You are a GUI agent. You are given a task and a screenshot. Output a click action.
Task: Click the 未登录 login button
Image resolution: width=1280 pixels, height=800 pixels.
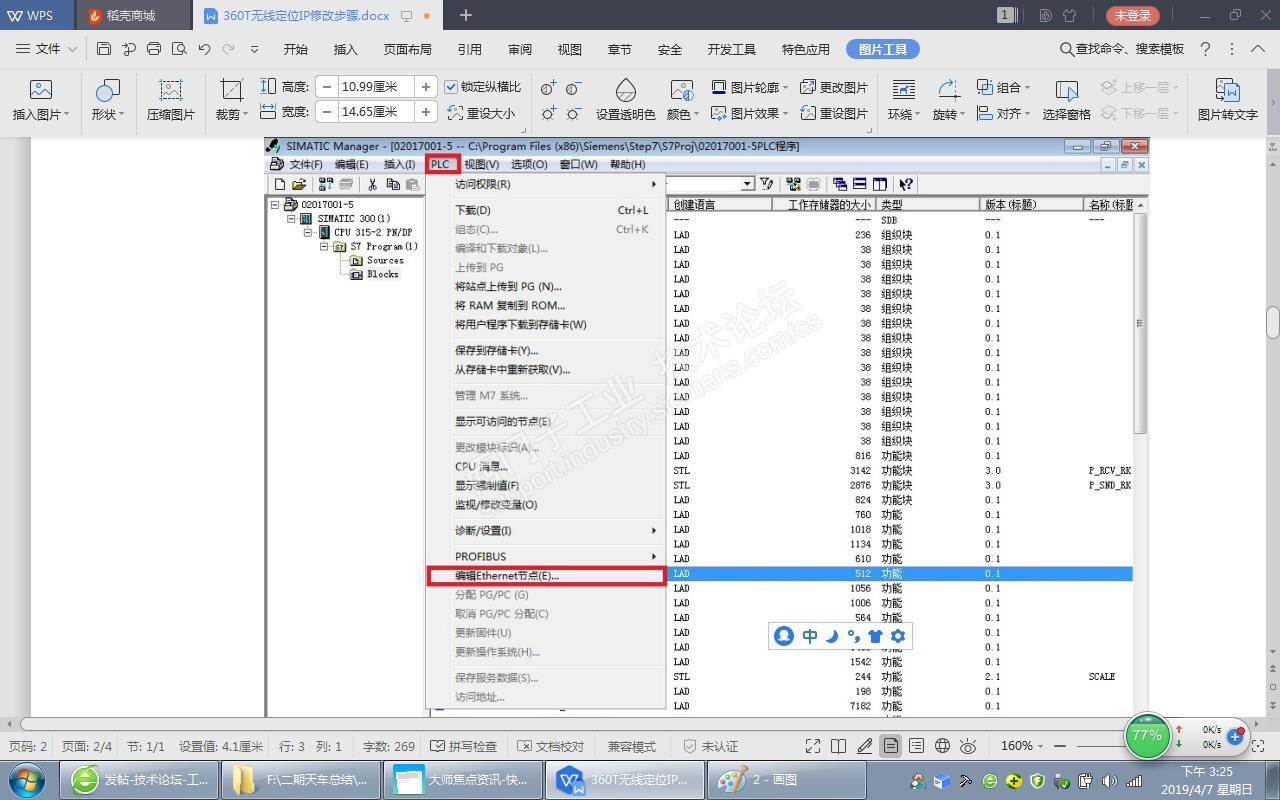pyautogui.click(x=1133, y=15)
